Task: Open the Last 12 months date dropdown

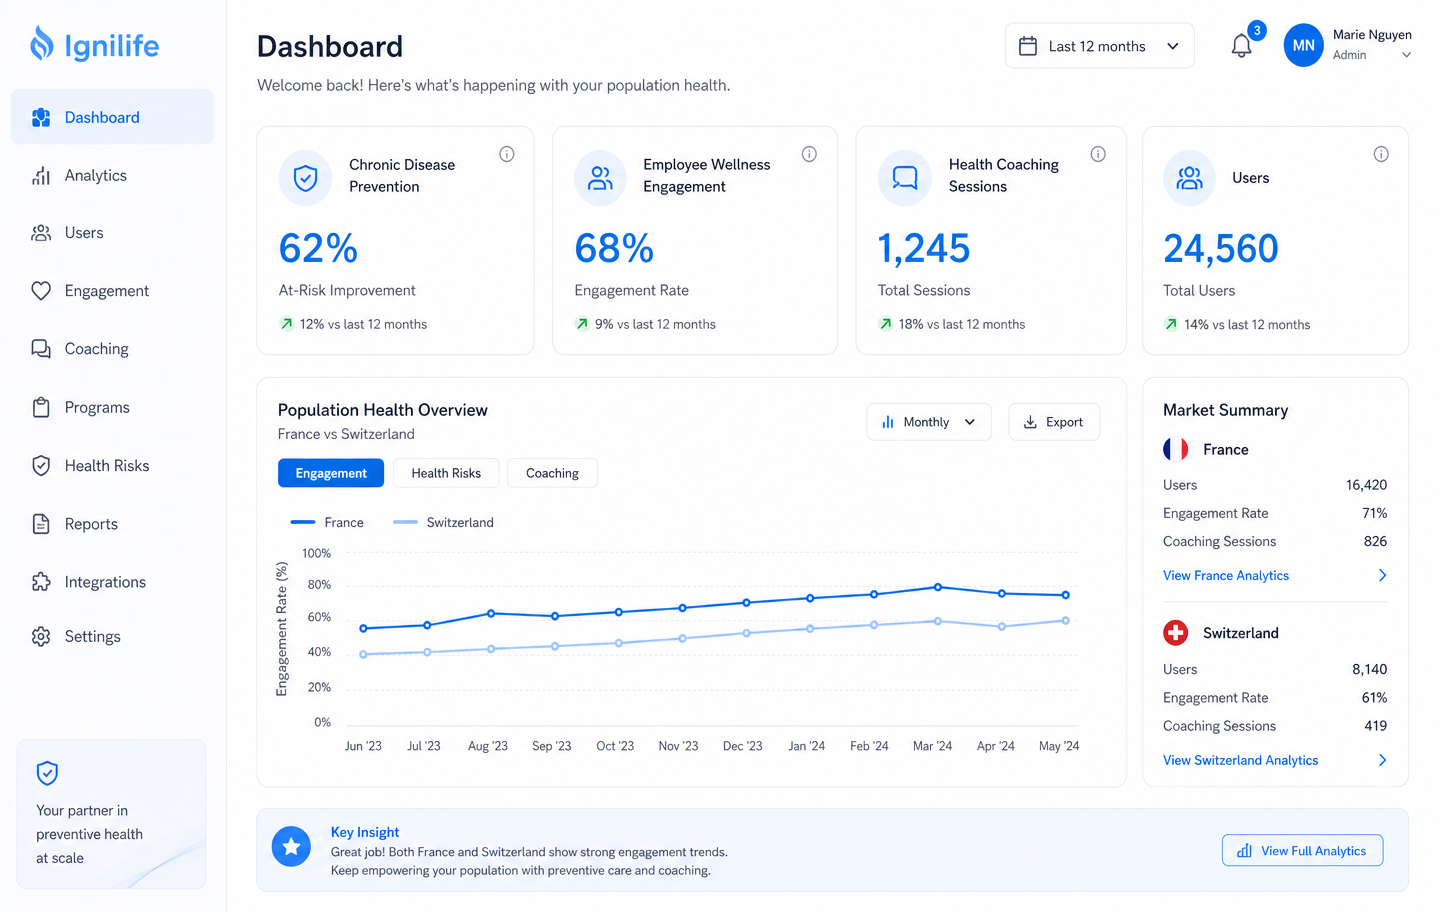Action: tap(1099, 46)
